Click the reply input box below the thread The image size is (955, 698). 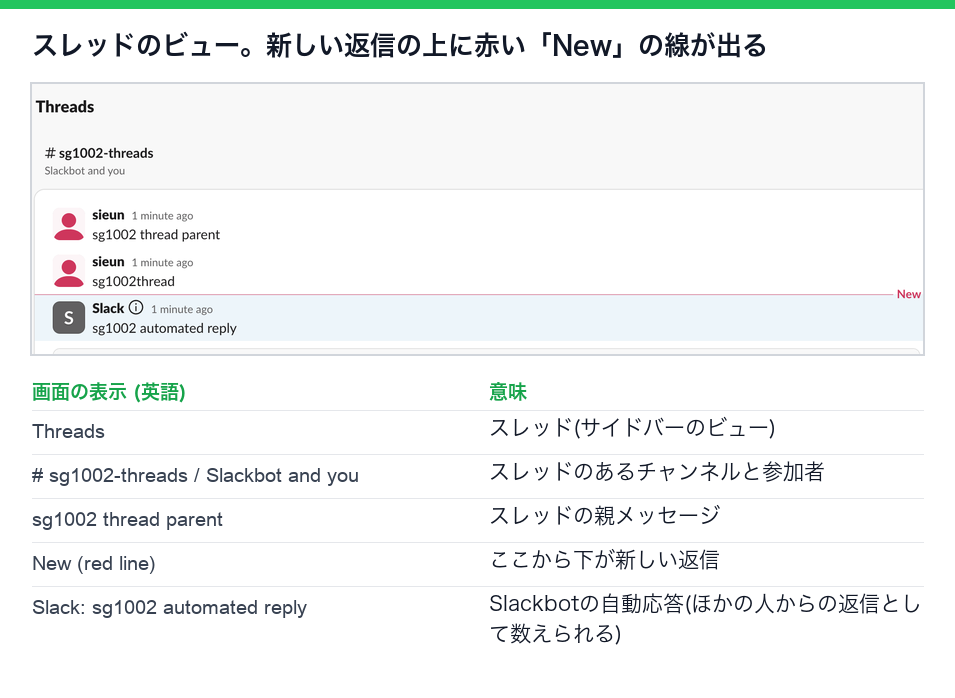pos(486,351)
